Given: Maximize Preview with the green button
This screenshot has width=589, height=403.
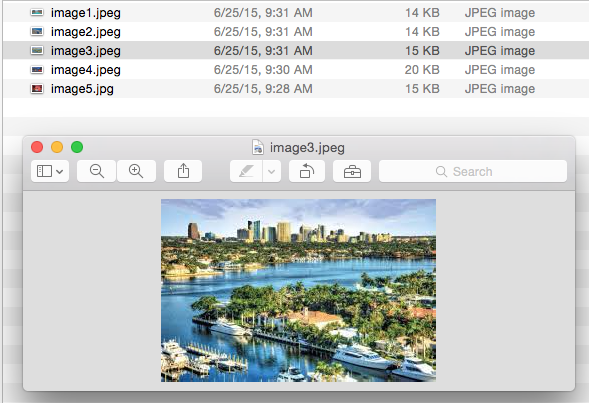Looking at the screenshot, I should [x=77, y=147].
